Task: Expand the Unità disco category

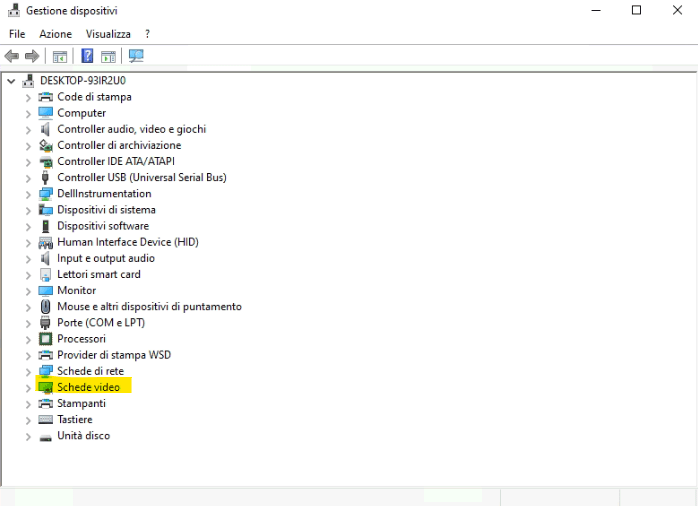Action: [x=28, y=436]
